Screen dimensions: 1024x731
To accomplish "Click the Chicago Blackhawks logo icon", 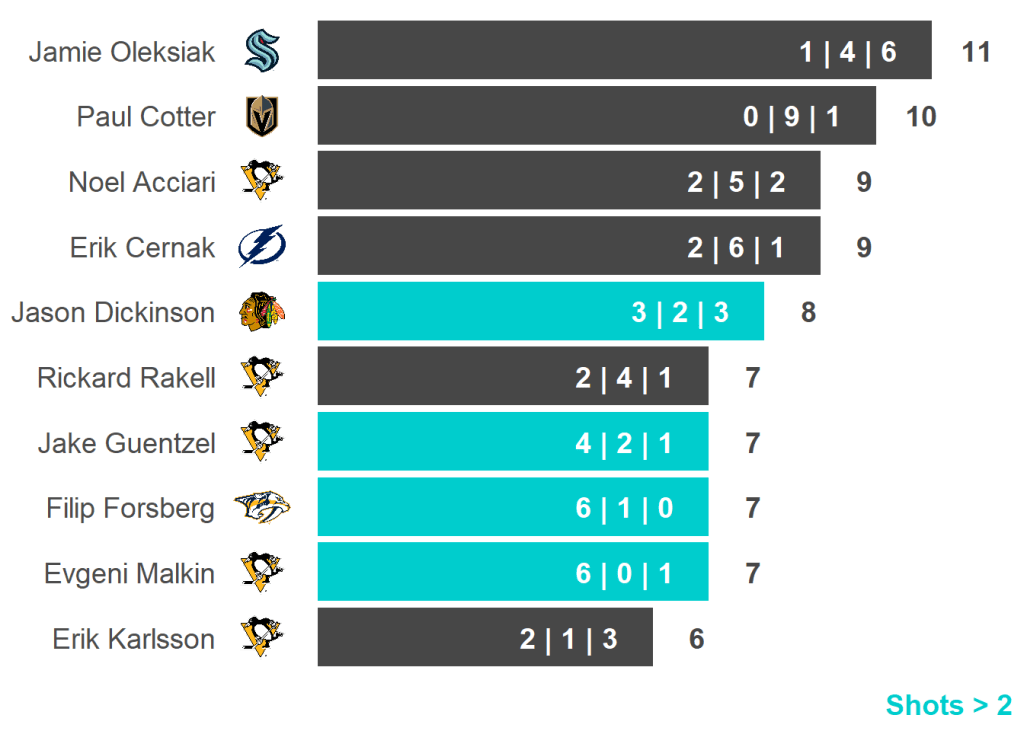I will pyautogui.click(x=262, y=312).
